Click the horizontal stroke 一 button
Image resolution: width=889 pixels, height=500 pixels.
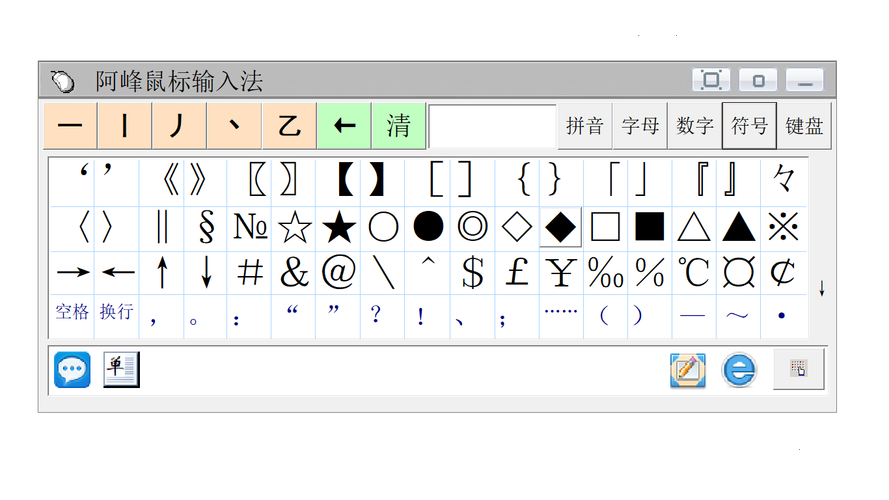[70, 126]
